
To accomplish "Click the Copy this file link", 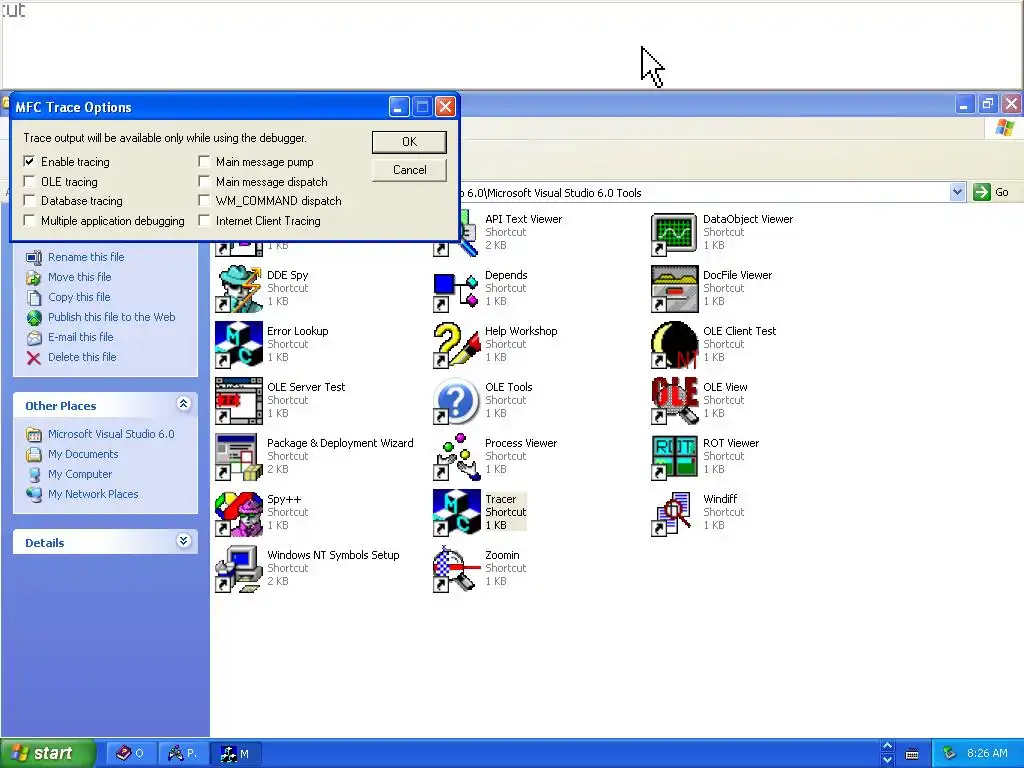I will tap(79, 297).
